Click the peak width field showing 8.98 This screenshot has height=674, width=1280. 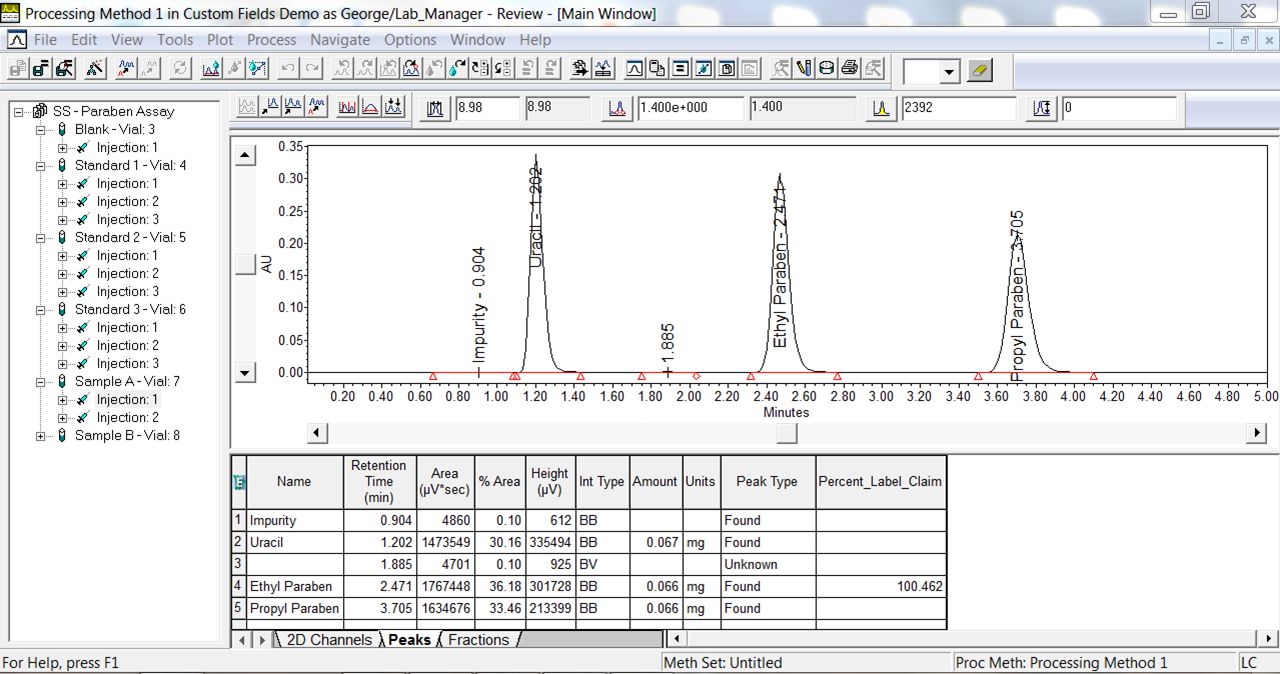pyautogui.click(x=488, y=108)
